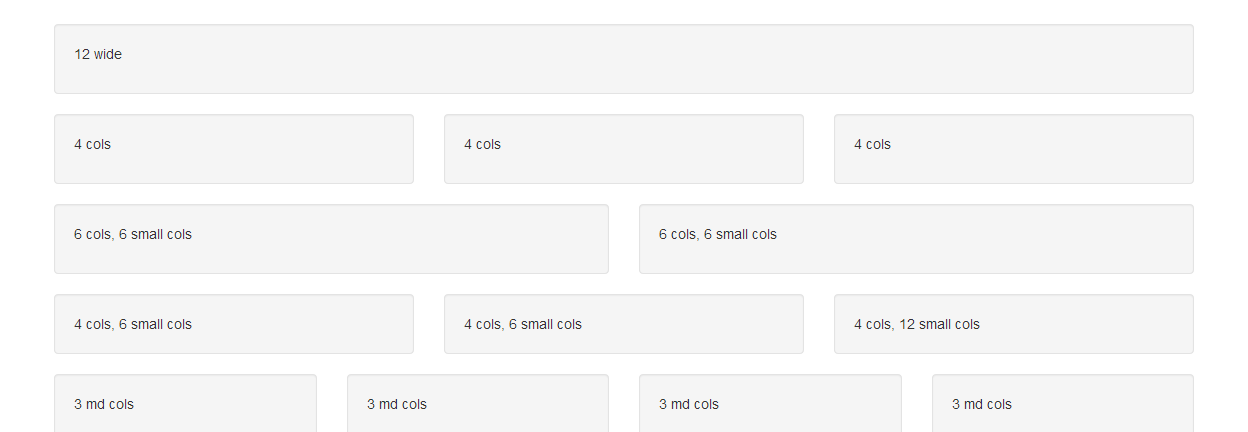The image size is (1248, 432).
Task: Click the right 6 cols, 6 small cols box
Action: click(916, 239)
